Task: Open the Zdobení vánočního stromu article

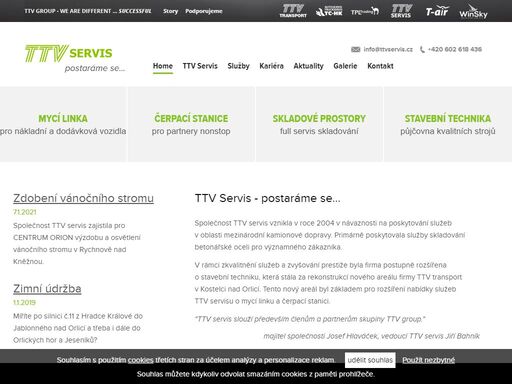Action: coord(83,198)
